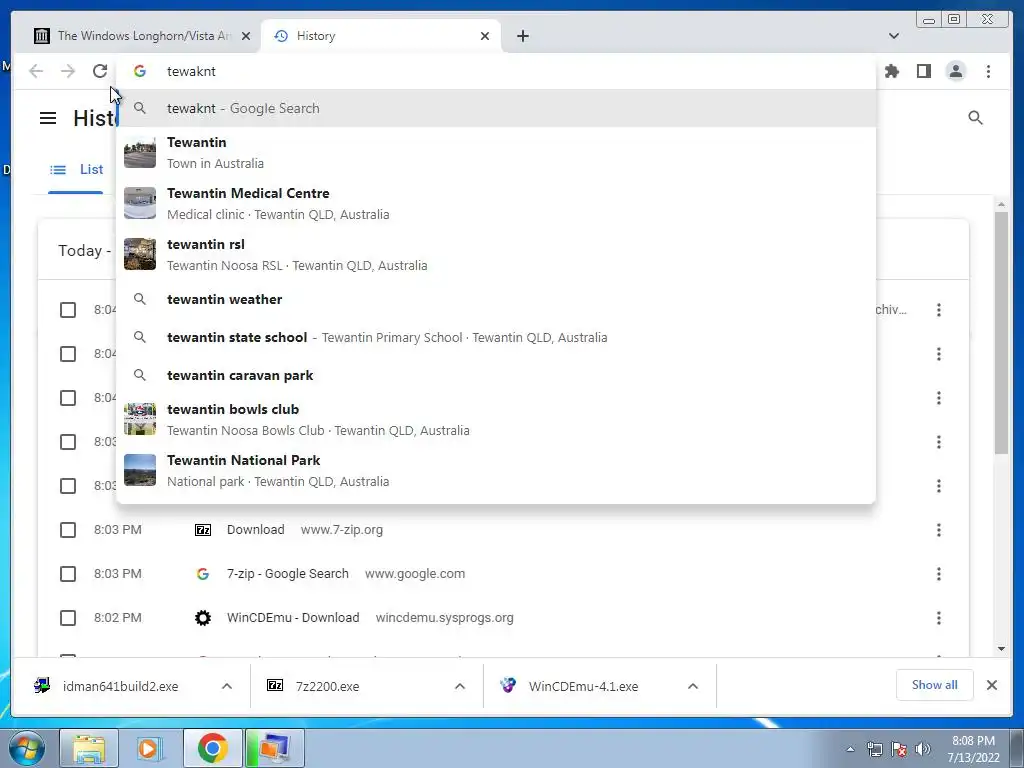The image size is (1024, 768).
Task: Launch Windows Media Player from taskbar
Action: coord(150,748)
